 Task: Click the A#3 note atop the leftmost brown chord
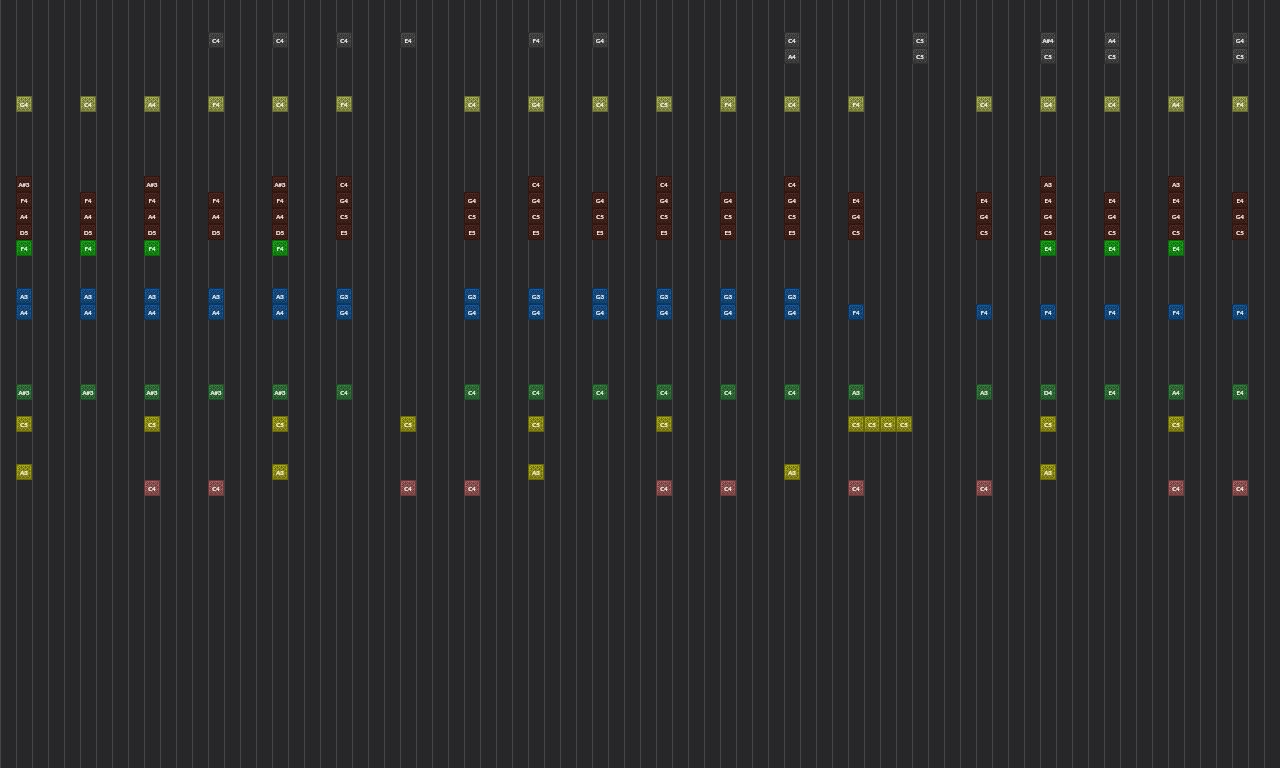click(23, 184)
